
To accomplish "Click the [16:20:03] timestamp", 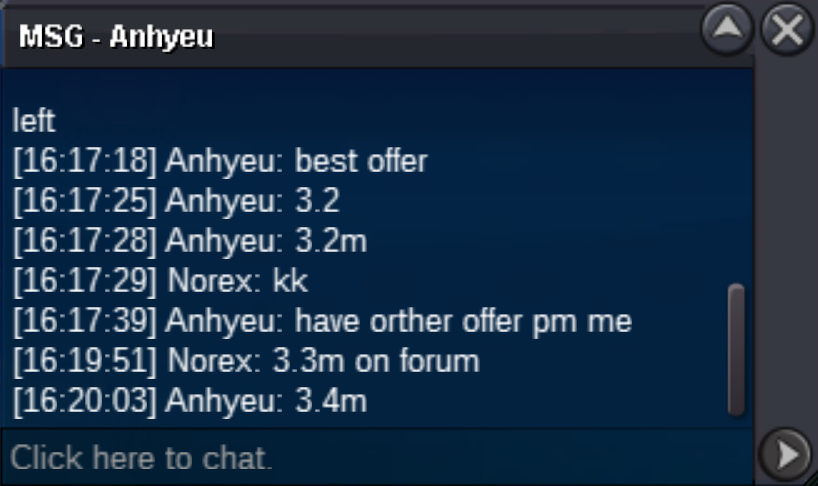I will tap(85, 402).
